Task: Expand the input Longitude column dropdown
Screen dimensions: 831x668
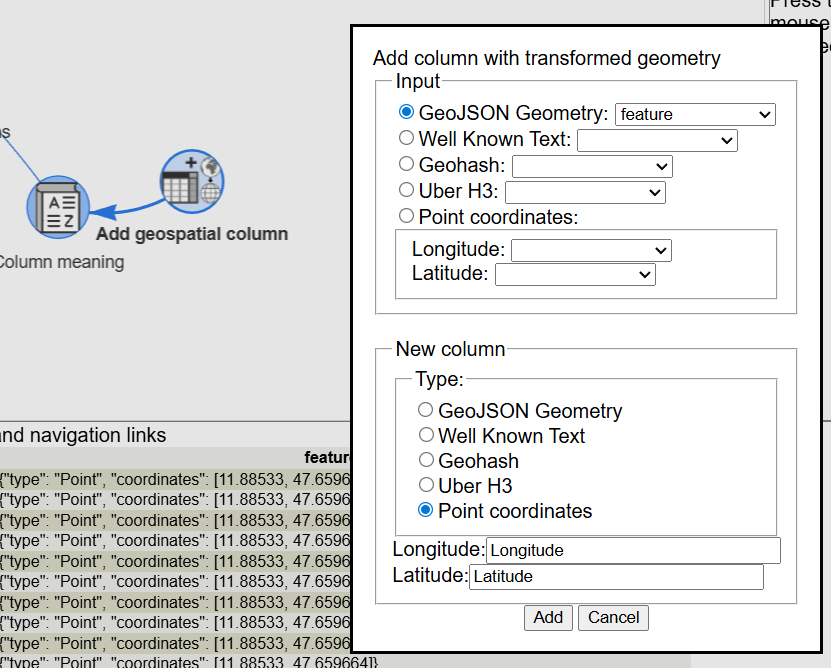Action: click(x=591, y=250)
